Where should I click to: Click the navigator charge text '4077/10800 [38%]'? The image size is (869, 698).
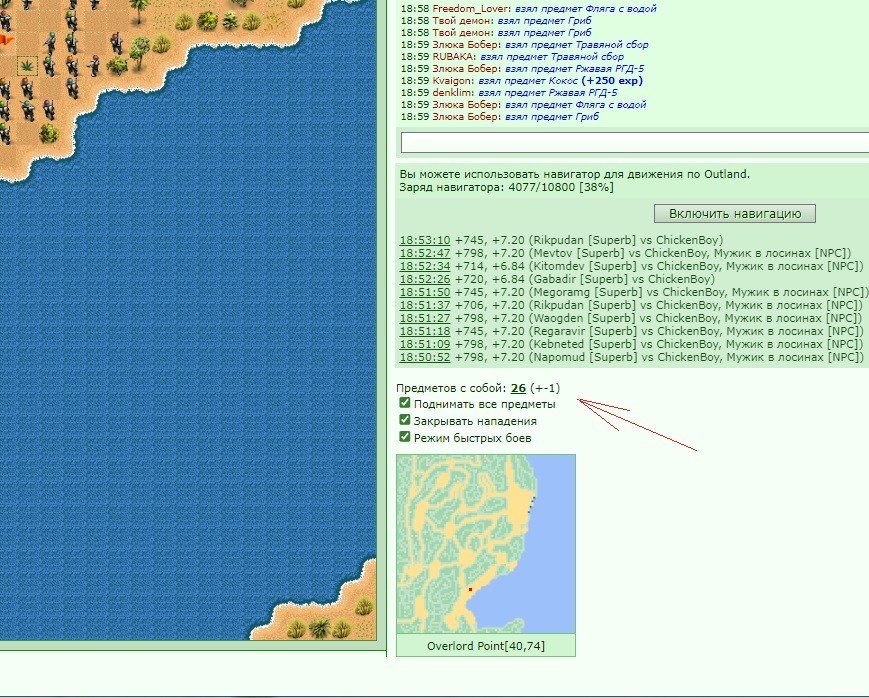click(561, 187)
